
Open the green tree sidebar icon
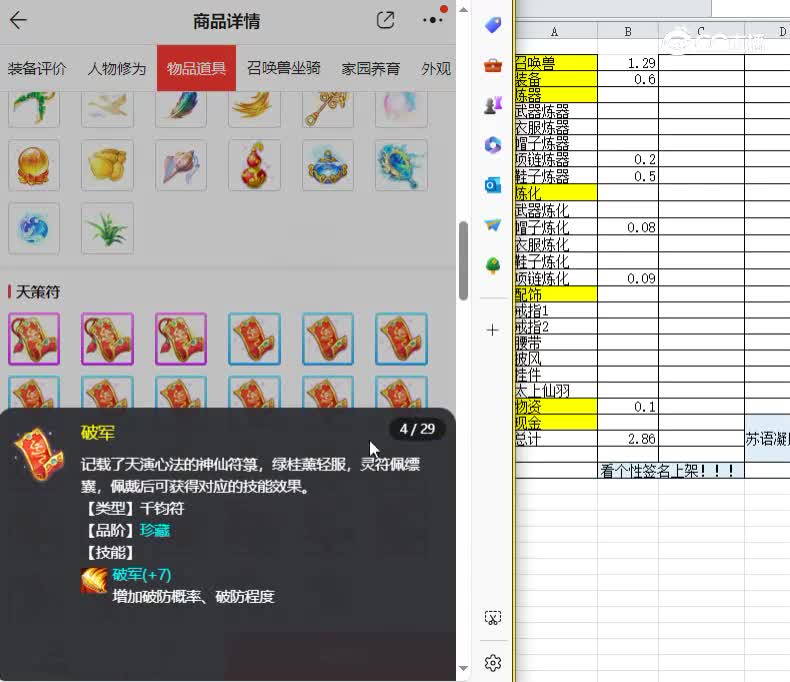pos(493,265)
